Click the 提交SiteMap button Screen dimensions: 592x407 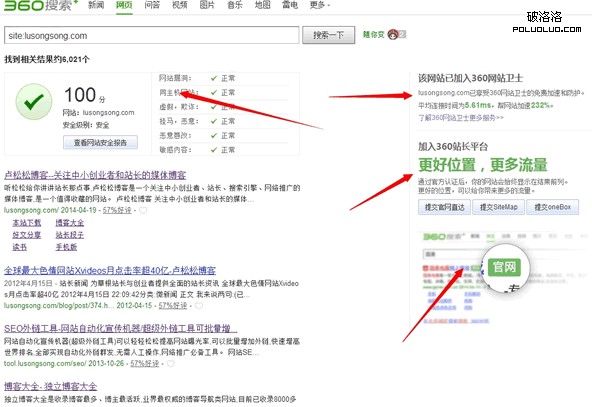coord(498,207)
